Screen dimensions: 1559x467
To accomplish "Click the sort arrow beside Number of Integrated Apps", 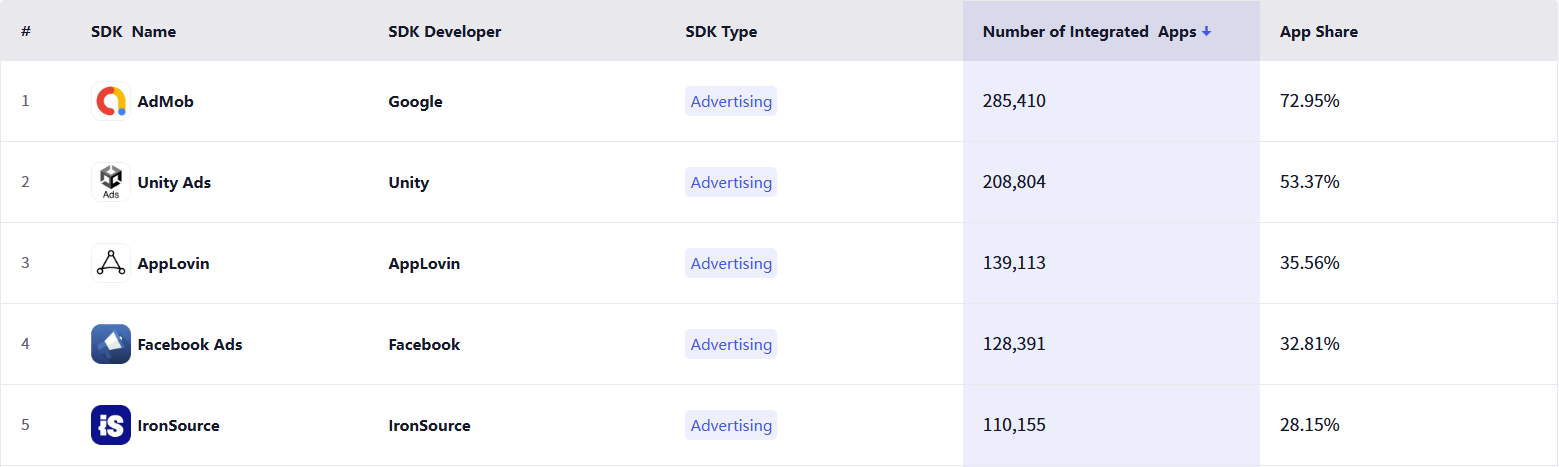I will [x=1207, y=32].
